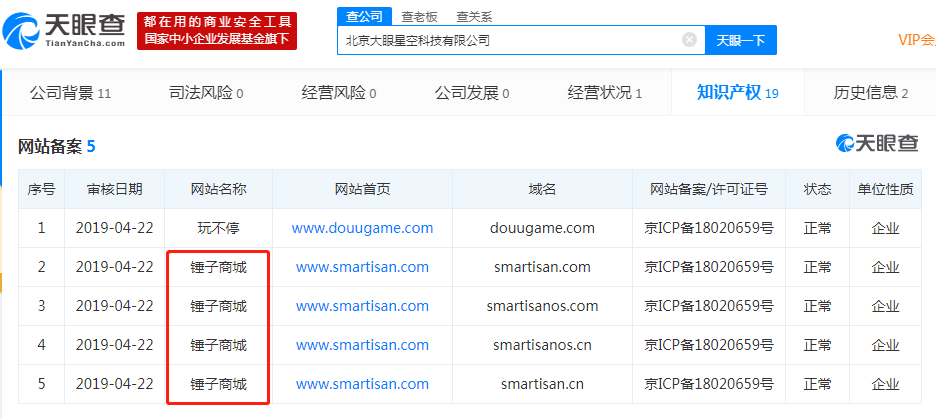Open www.smartisan.com link in row 2
The width and height of the screenshot is (936, 419).
[362, 267]
